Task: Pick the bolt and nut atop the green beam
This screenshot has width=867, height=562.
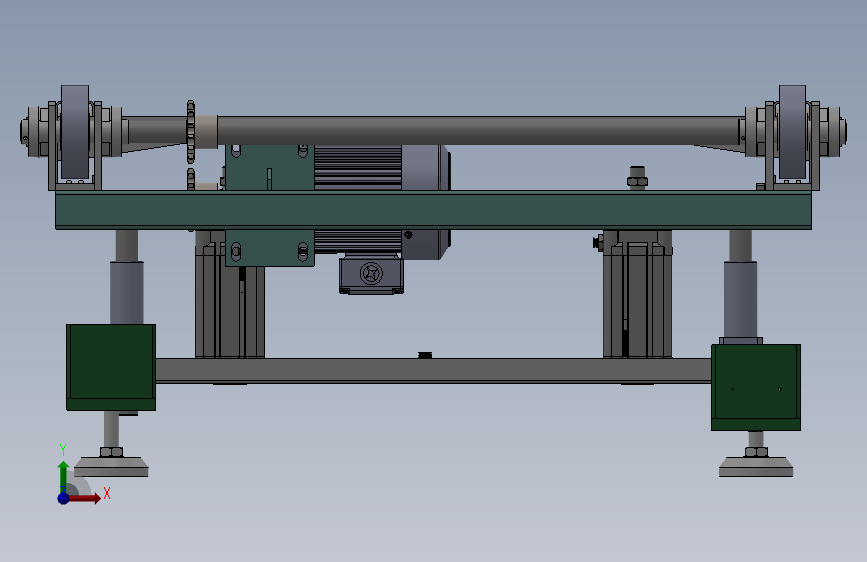Action: coord(638,178)
